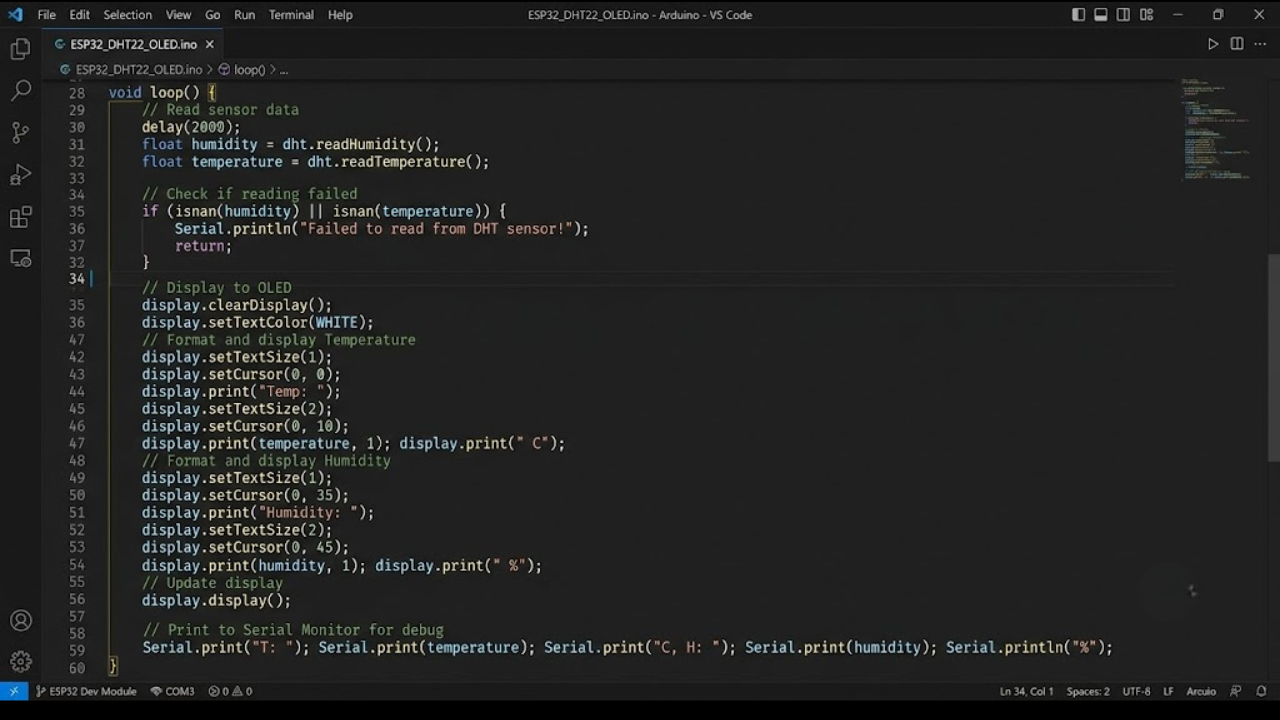Viewport: 1280px width, 720px height.
Task: Toggle the bottom panel visibility
Action: tap(1101, 15)
